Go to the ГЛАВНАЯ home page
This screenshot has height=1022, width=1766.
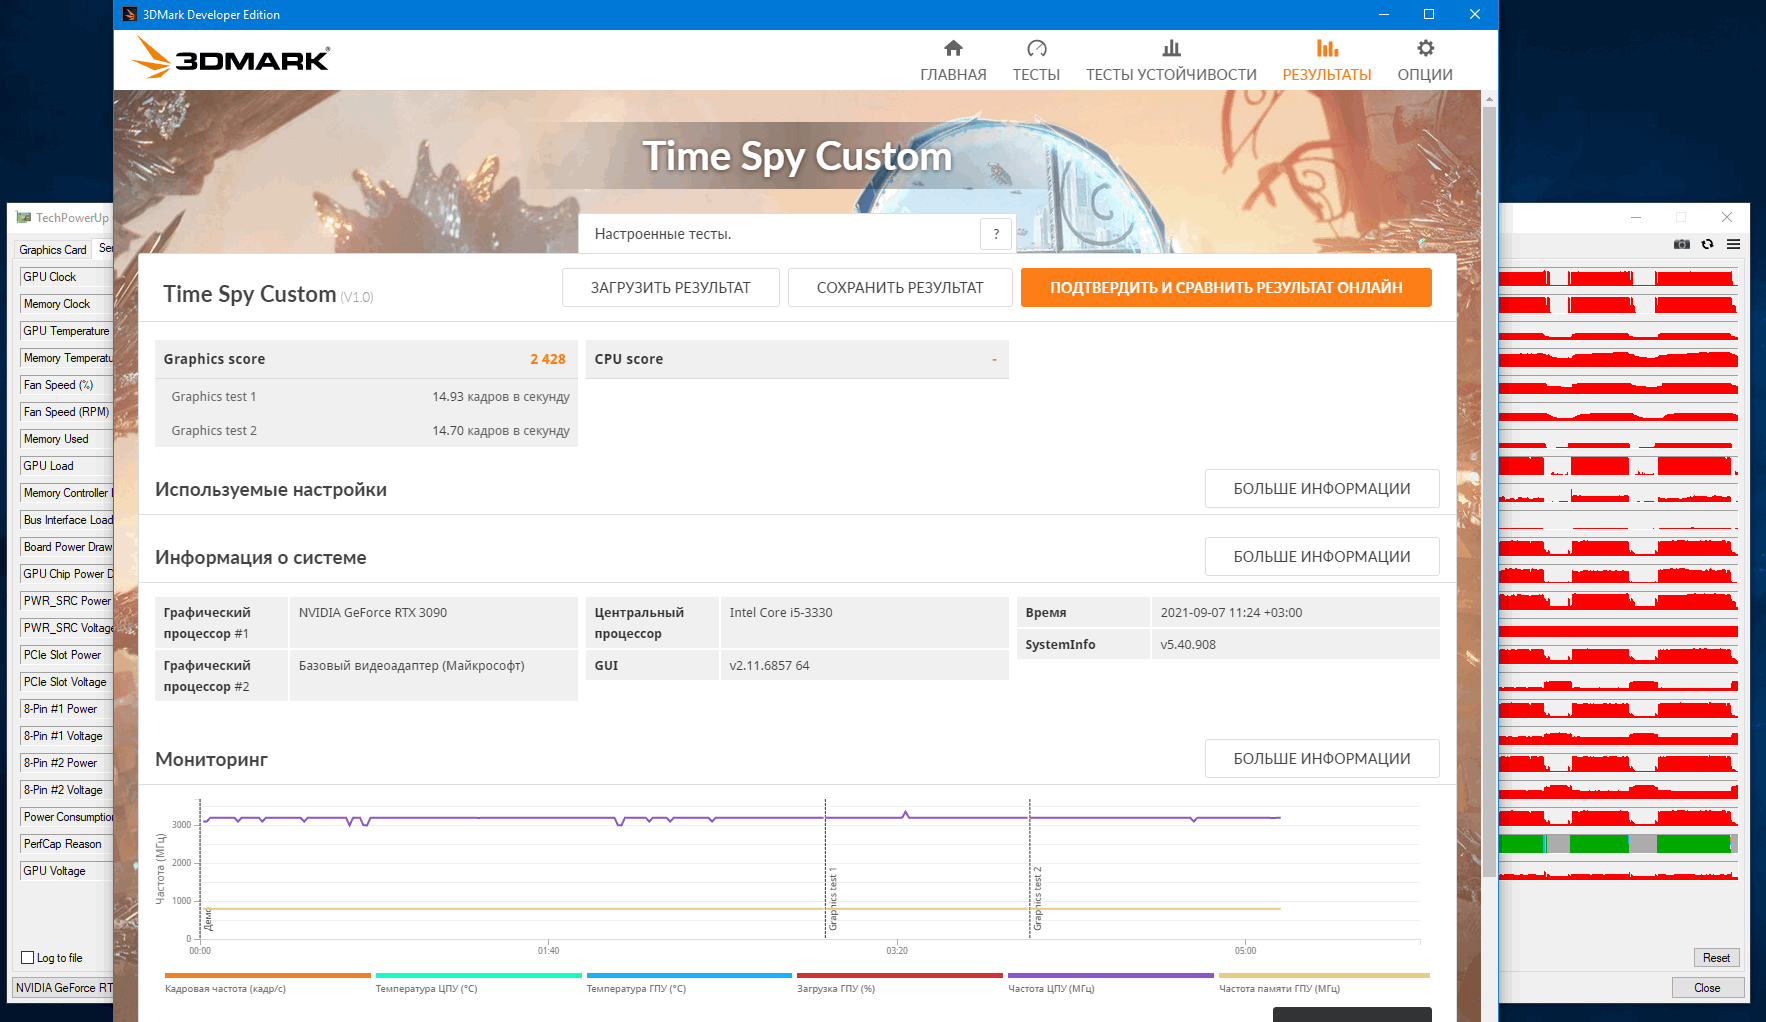[x=953, y=61]
